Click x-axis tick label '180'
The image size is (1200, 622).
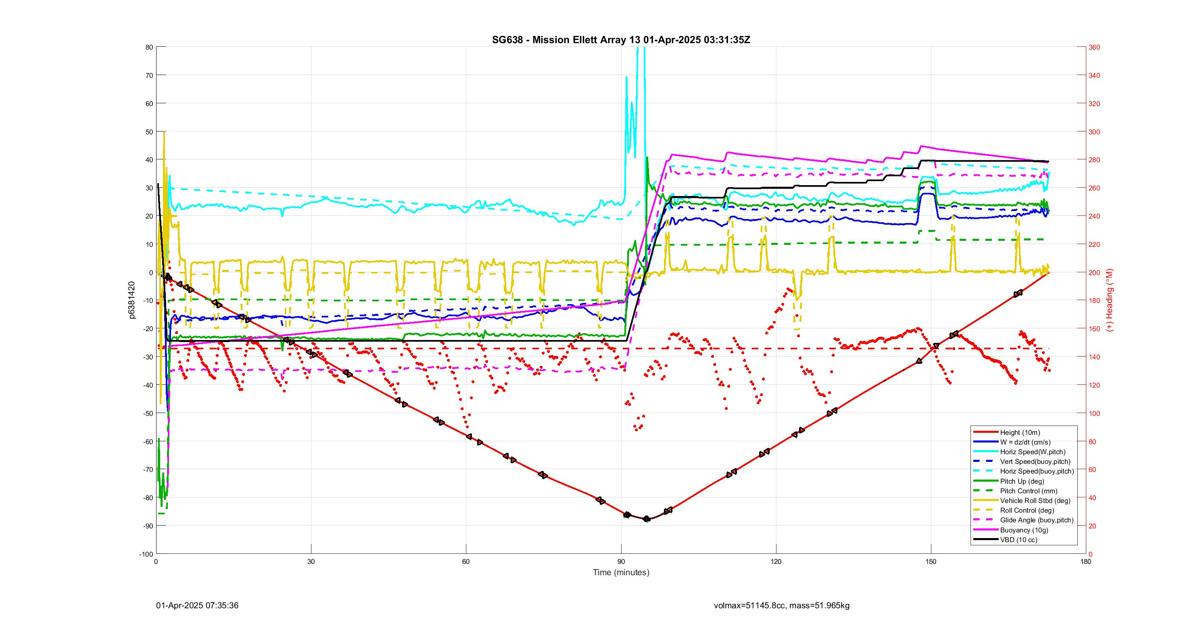[1086, 562]
